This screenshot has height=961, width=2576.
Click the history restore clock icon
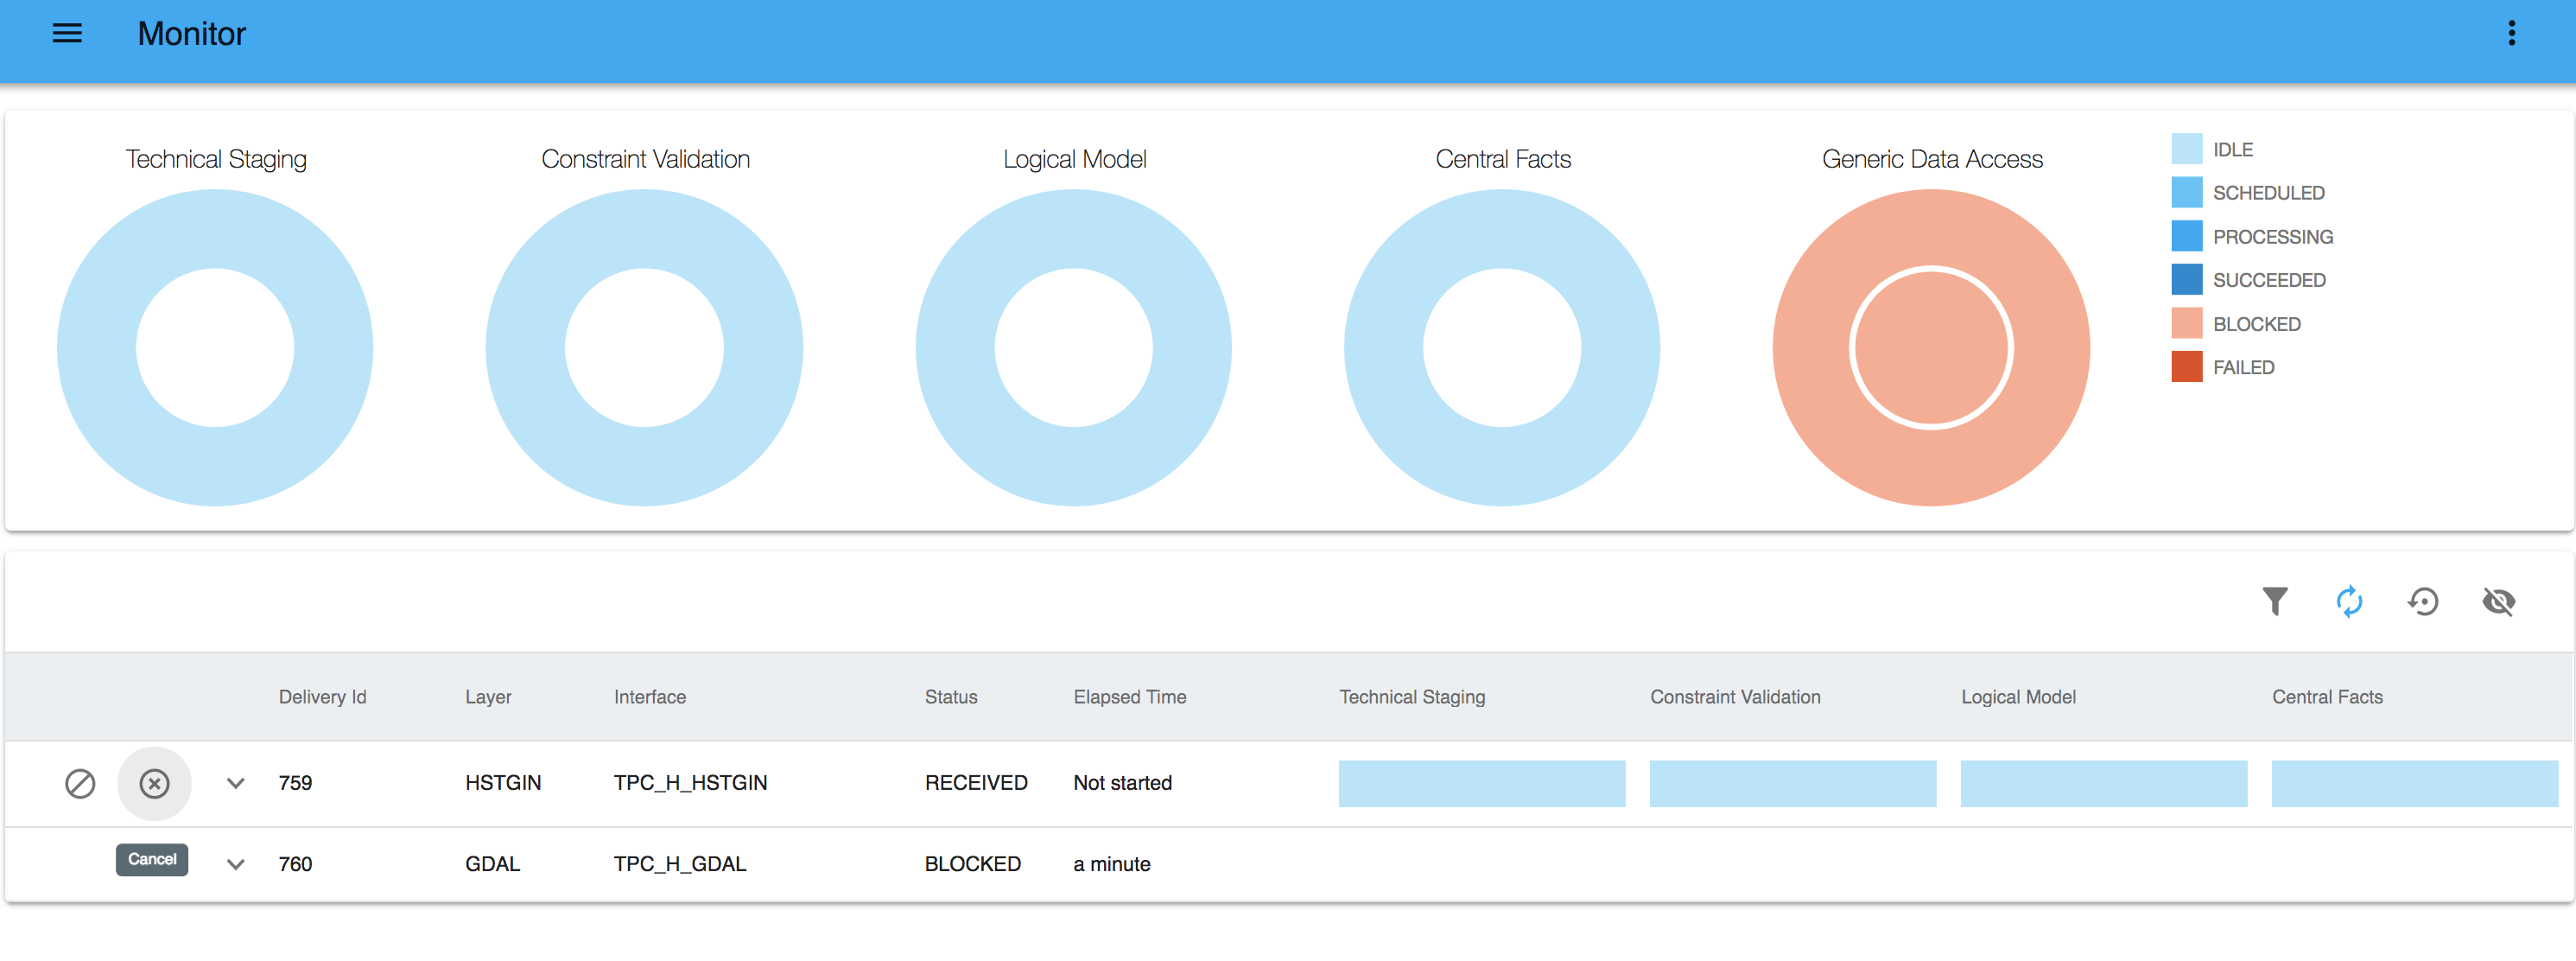[x=2423, y=601]
